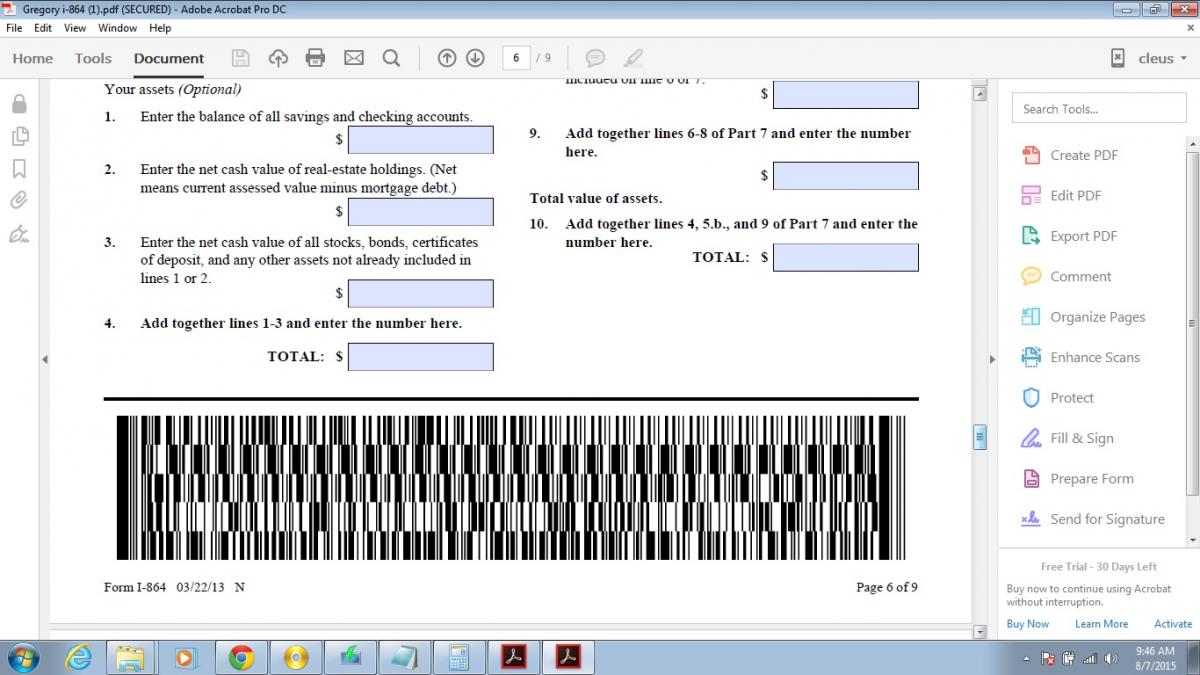The width and height of the screenshot is (1200, 675).
Task: Open the Help menu
Action: [160, 28]
